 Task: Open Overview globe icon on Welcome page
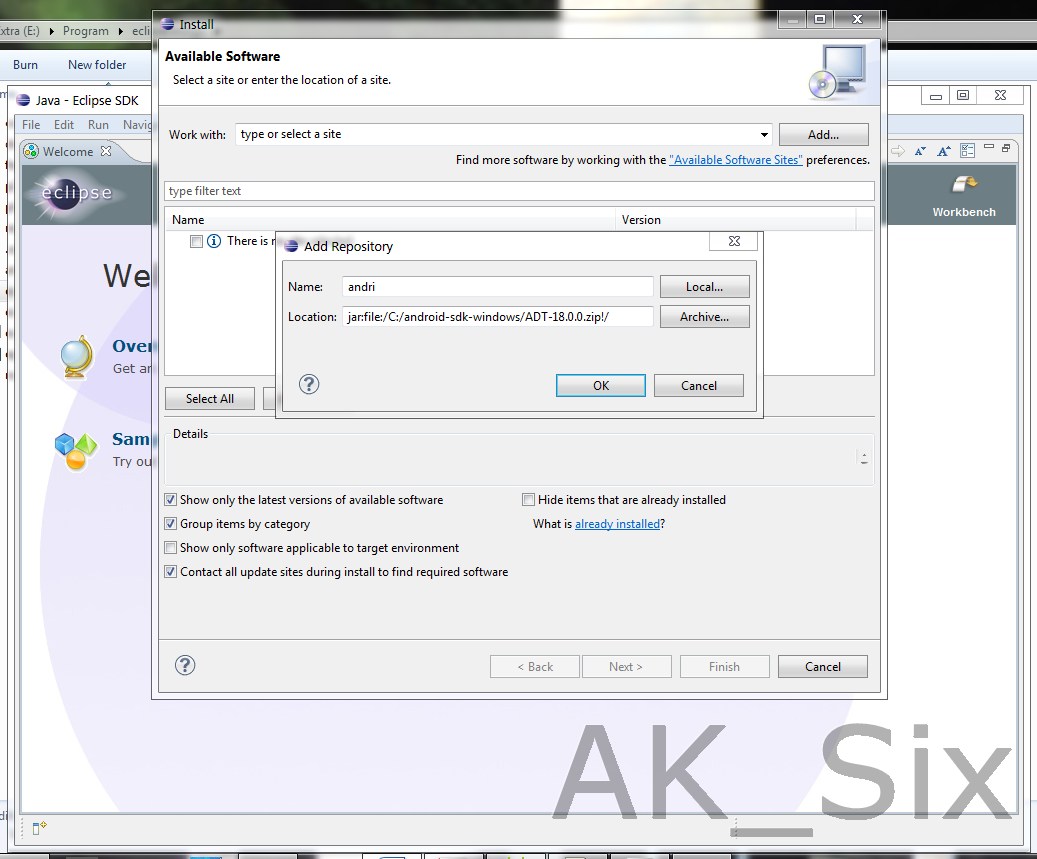tap(77, 357)
